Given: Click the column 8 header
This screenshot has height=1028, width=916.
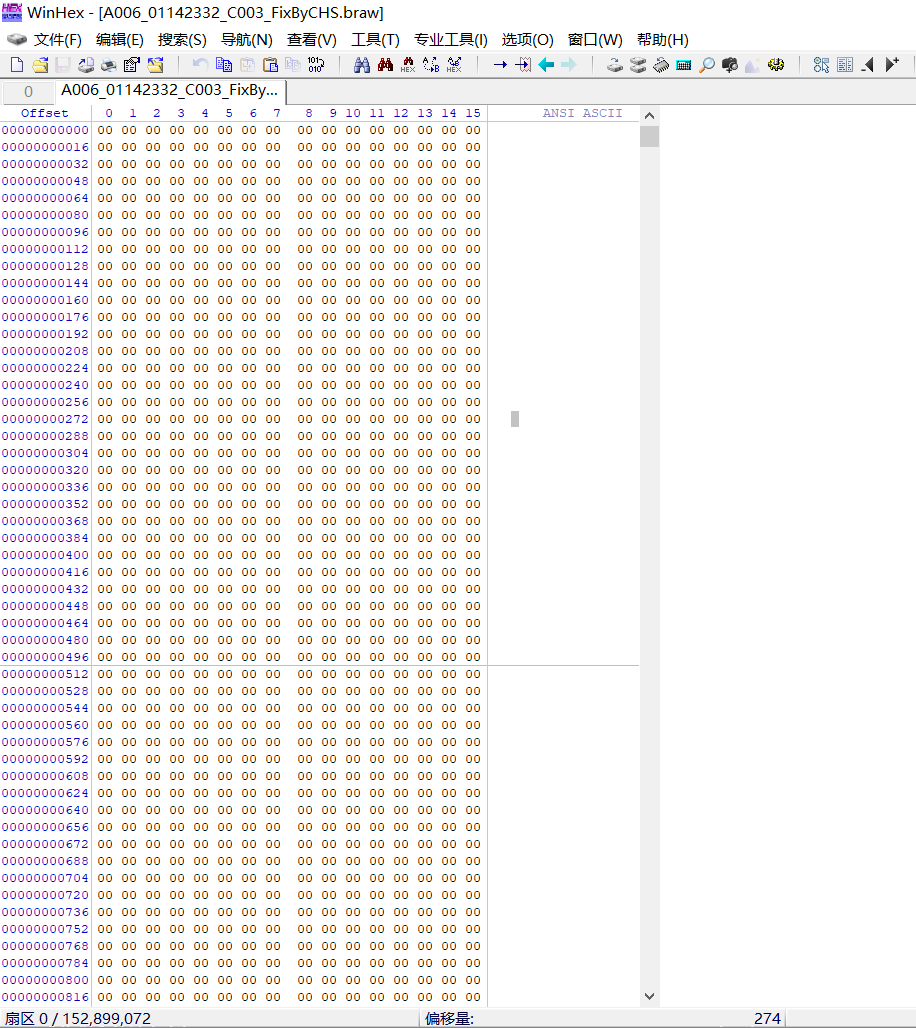Looking at the screenshot, I should coord(309,113).
